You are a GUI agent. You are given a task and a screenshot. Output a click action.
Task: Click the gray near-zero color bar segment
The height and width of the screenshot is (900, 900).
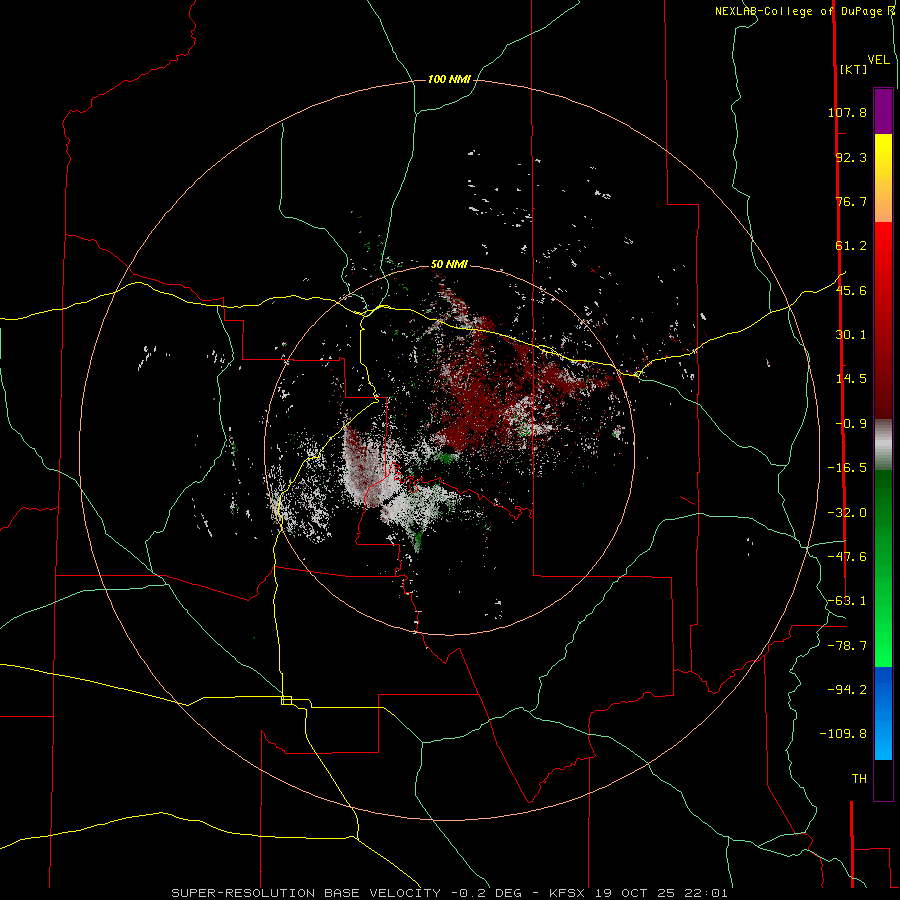click(883, 444)
